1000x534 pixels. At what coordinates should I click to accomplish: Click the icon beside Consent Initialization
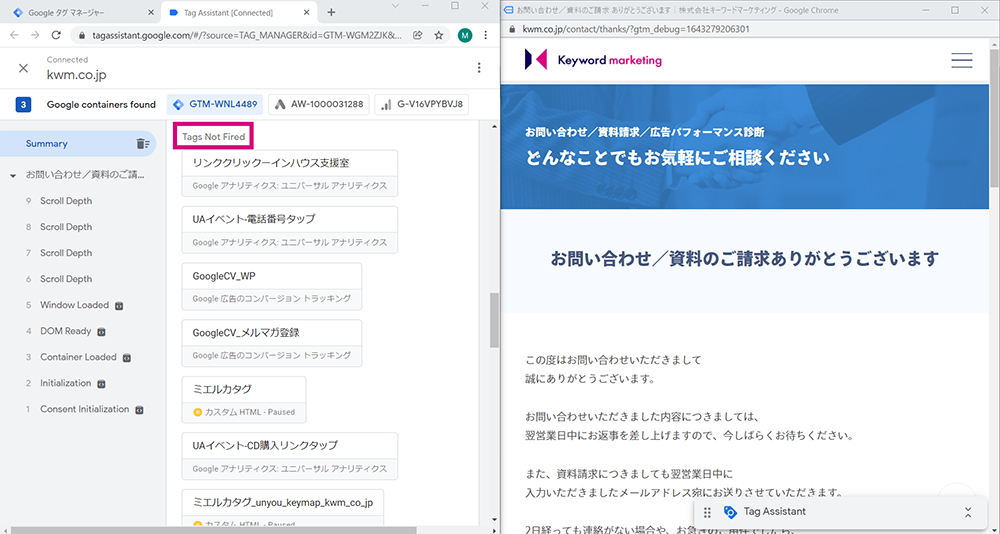pyautogui.click(x=139, y=410)
